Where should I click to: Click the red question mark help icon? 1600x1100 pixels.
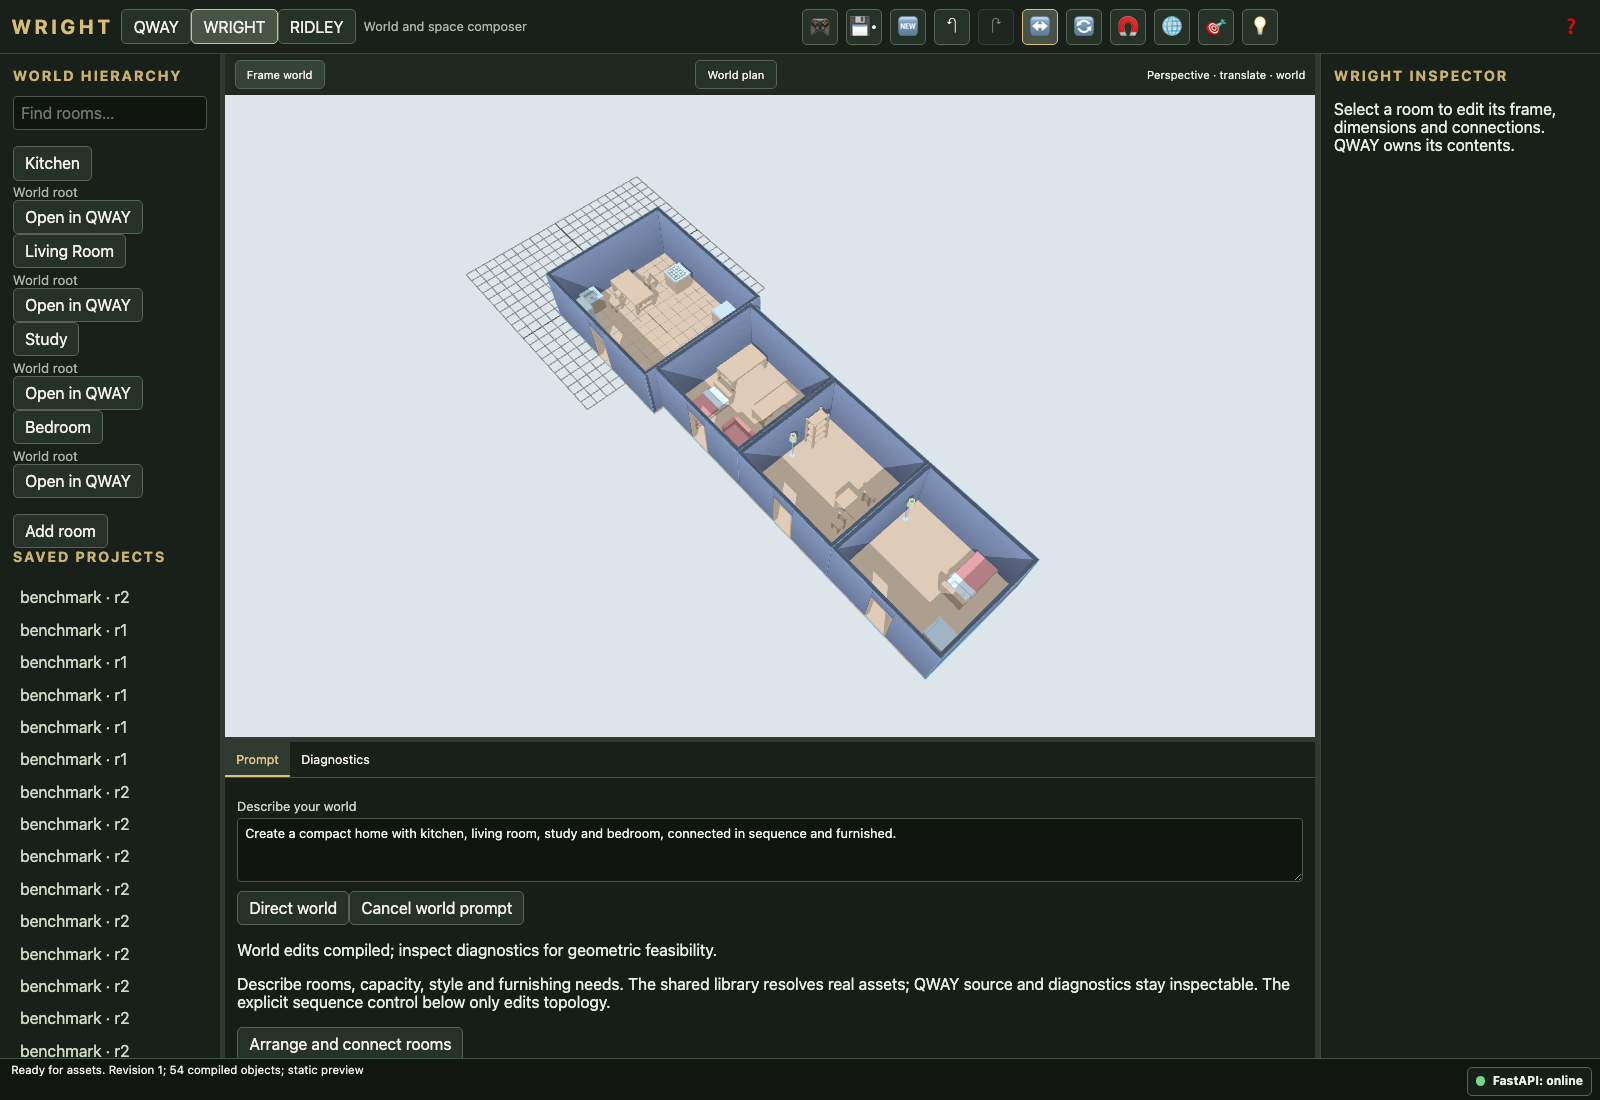pyautogui.click(x=1571, y=27)
